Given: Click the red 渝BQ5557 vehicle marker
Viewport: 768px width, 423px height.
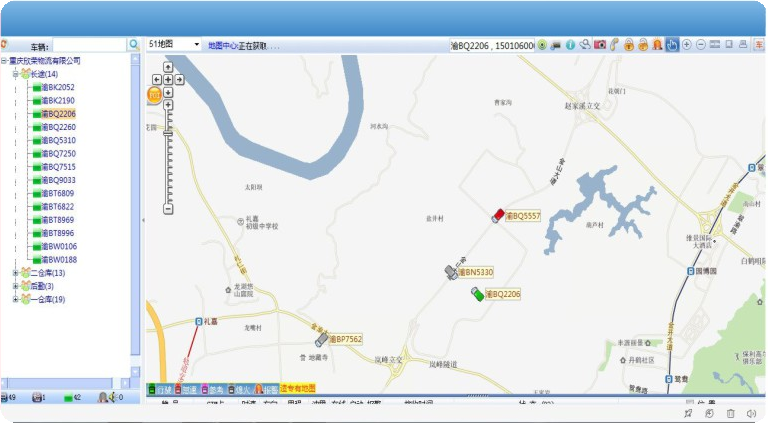Looking at the screenshot, I should pos(498,215).
